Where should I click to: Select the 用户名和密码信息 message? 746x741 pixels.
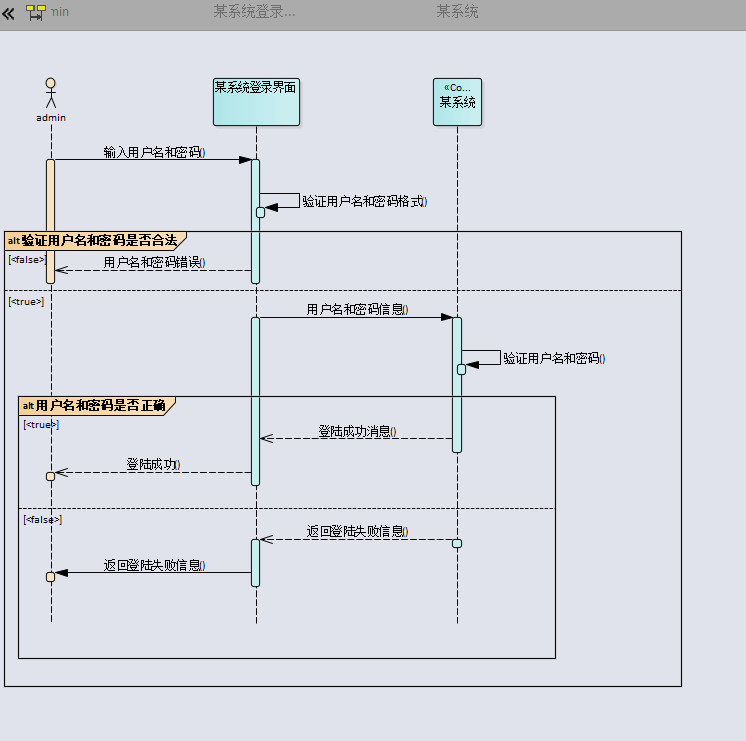point(356,310)
